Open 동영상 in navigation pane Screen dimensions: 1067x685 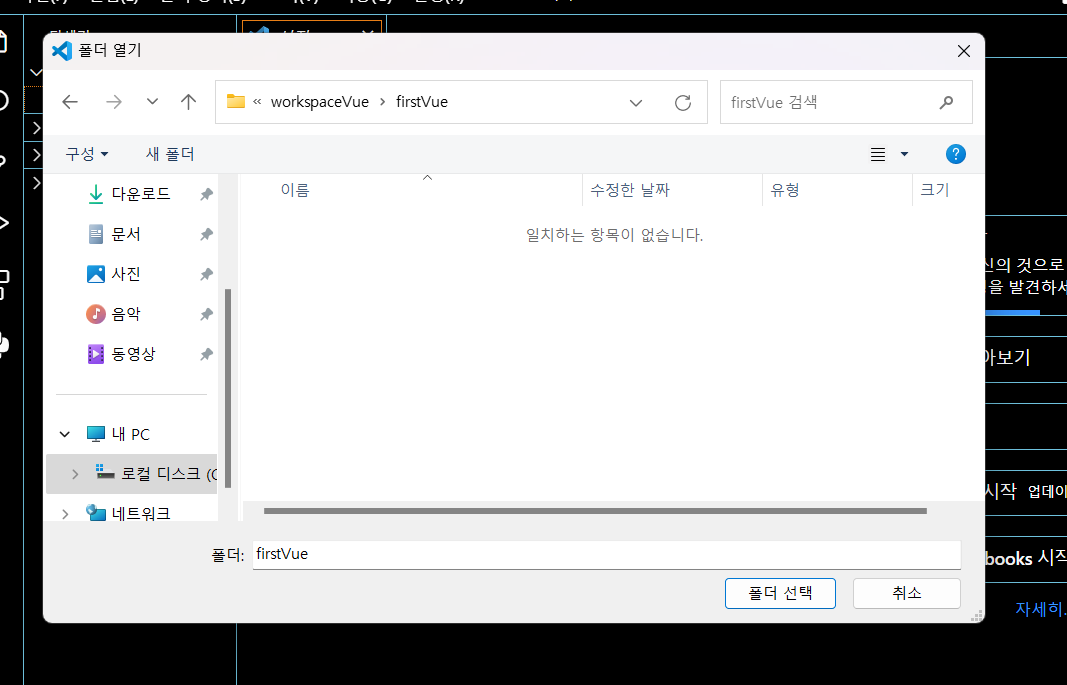(x=133, y=354)
